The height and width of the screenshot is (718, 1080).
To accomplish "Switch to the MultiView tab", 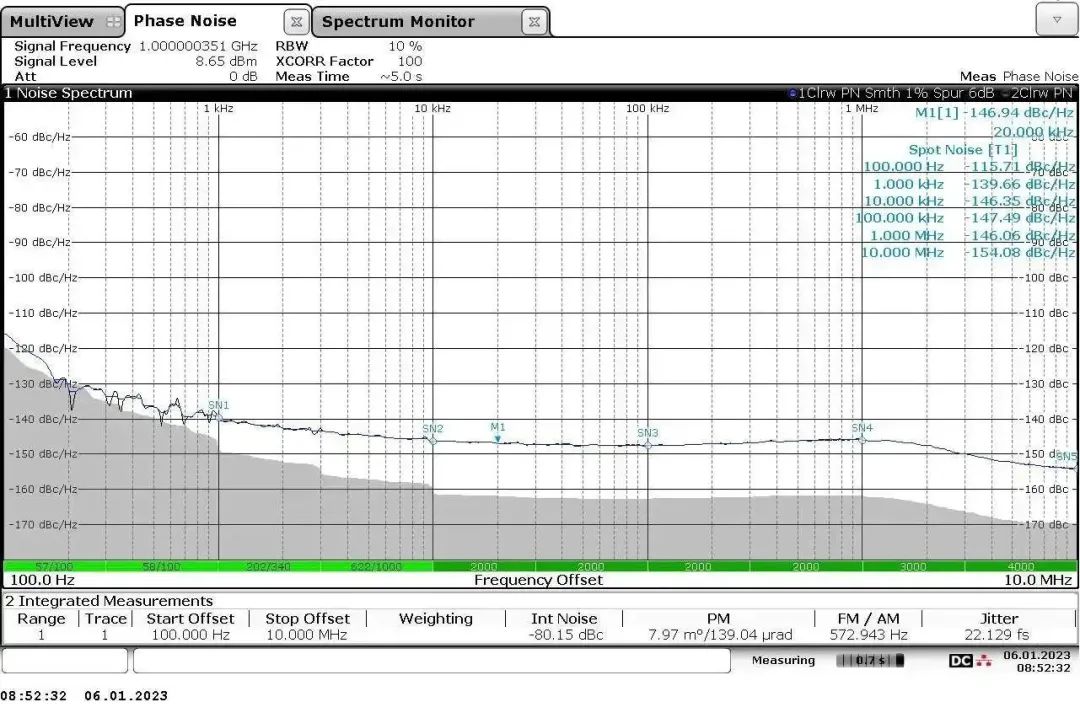I will coord(62,21).
